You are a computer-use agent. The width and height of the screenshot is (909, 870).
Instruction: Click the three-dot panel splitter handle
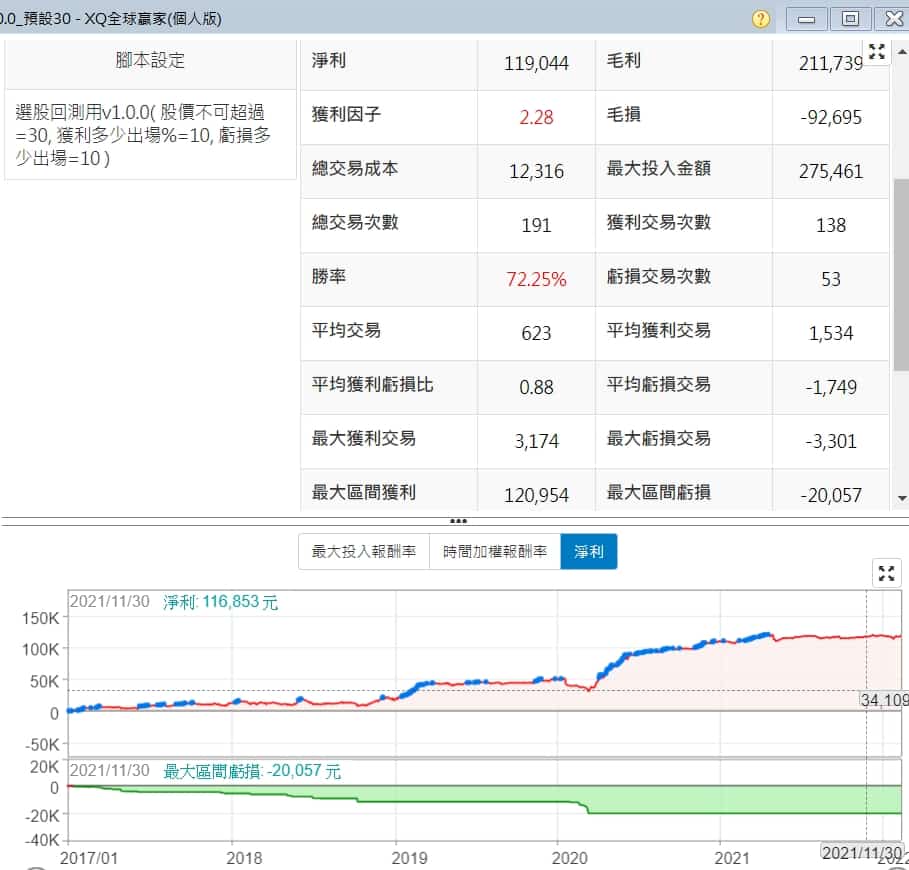point(458,521)
